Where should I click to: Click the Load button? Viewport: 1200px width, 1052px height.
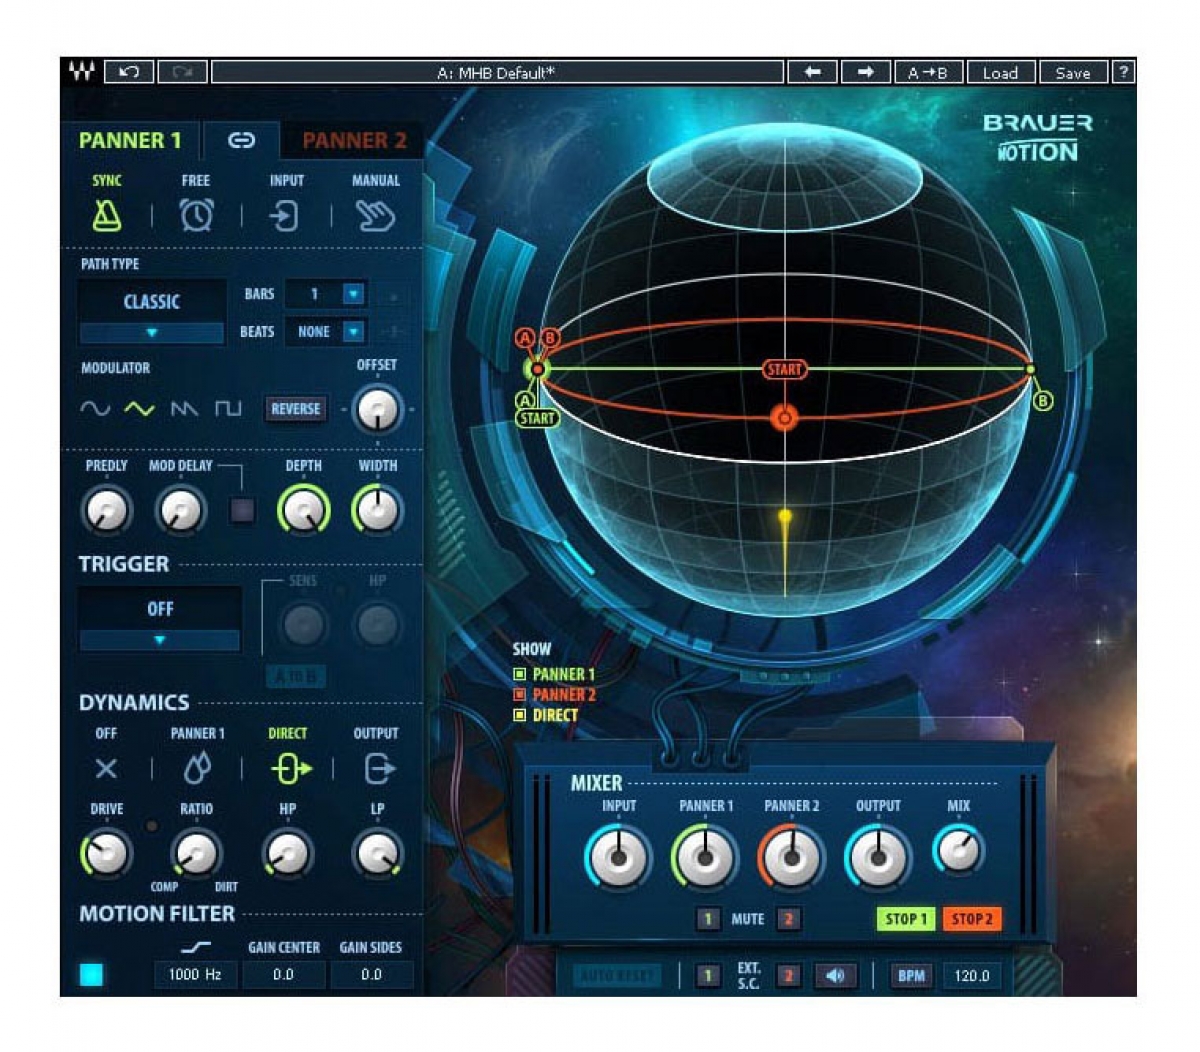[1000, 72]
